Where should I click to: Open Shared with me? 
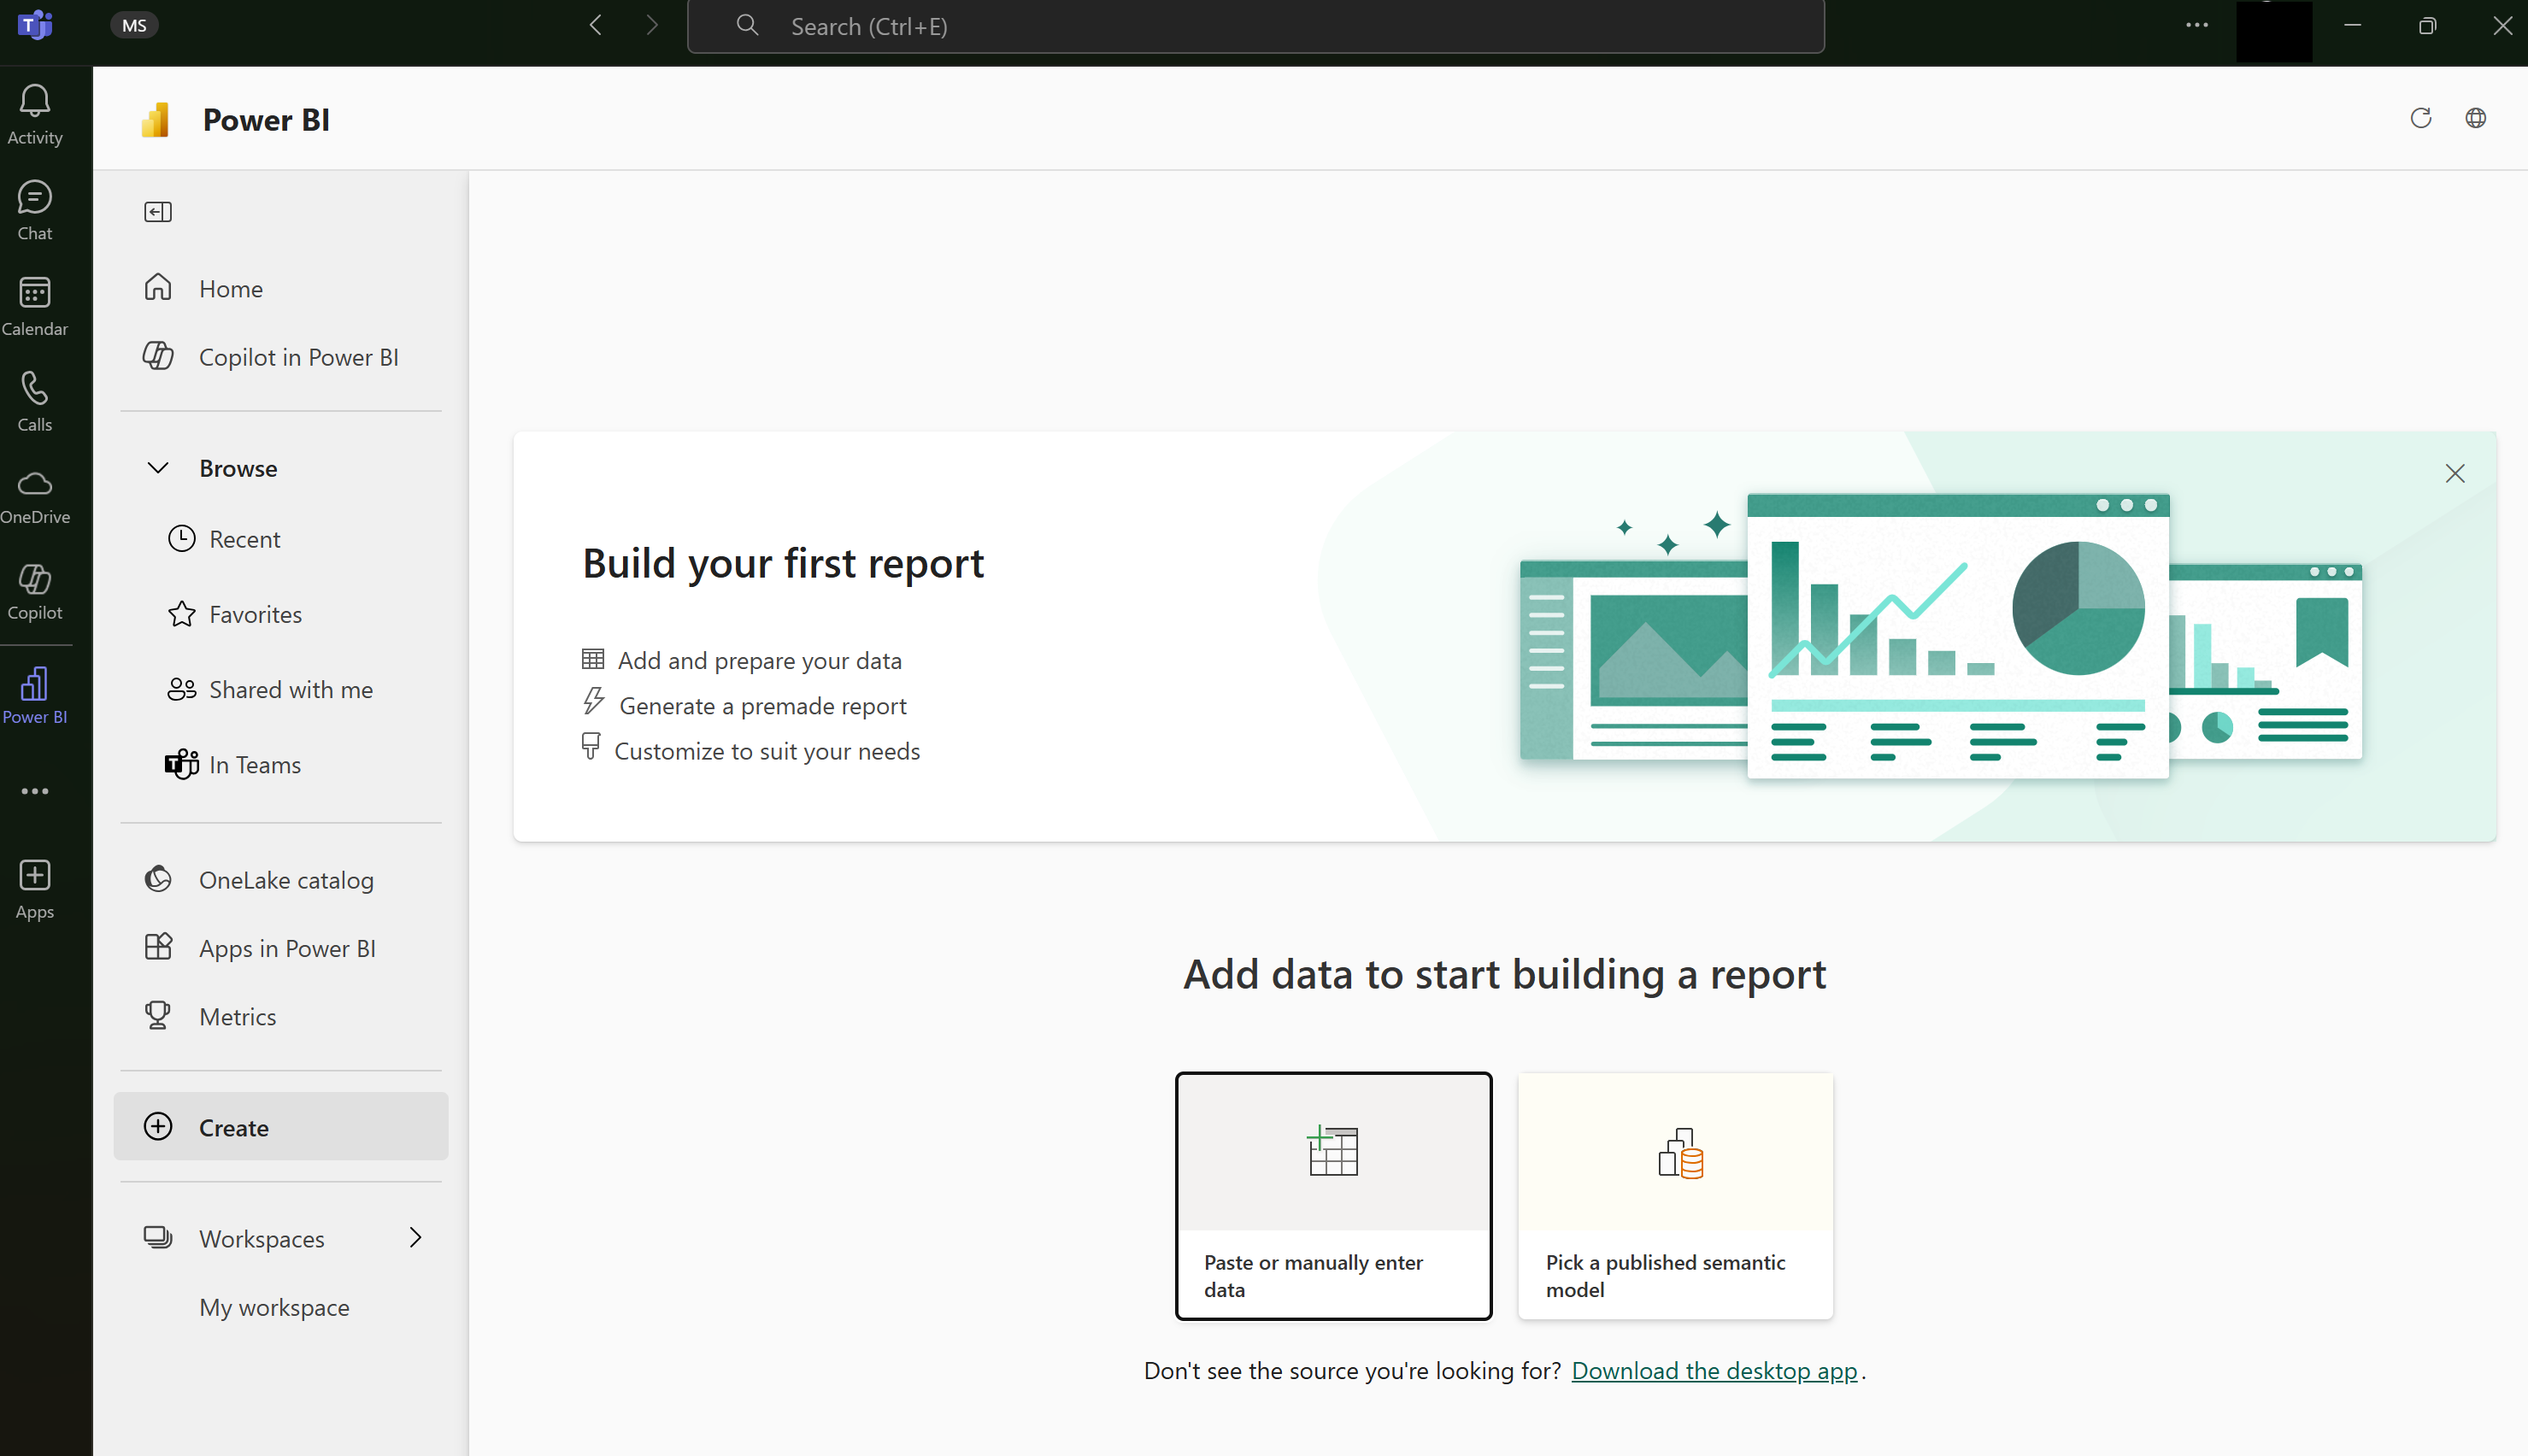(290, 689)
